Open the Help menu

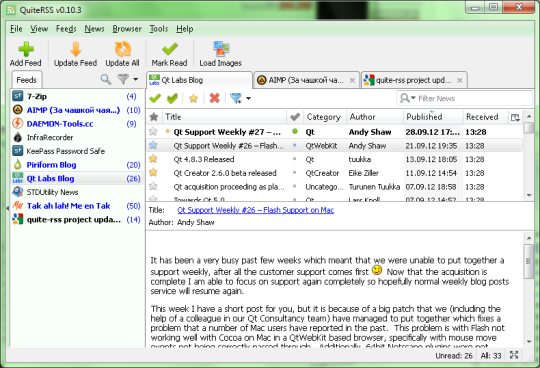[185, 29]
